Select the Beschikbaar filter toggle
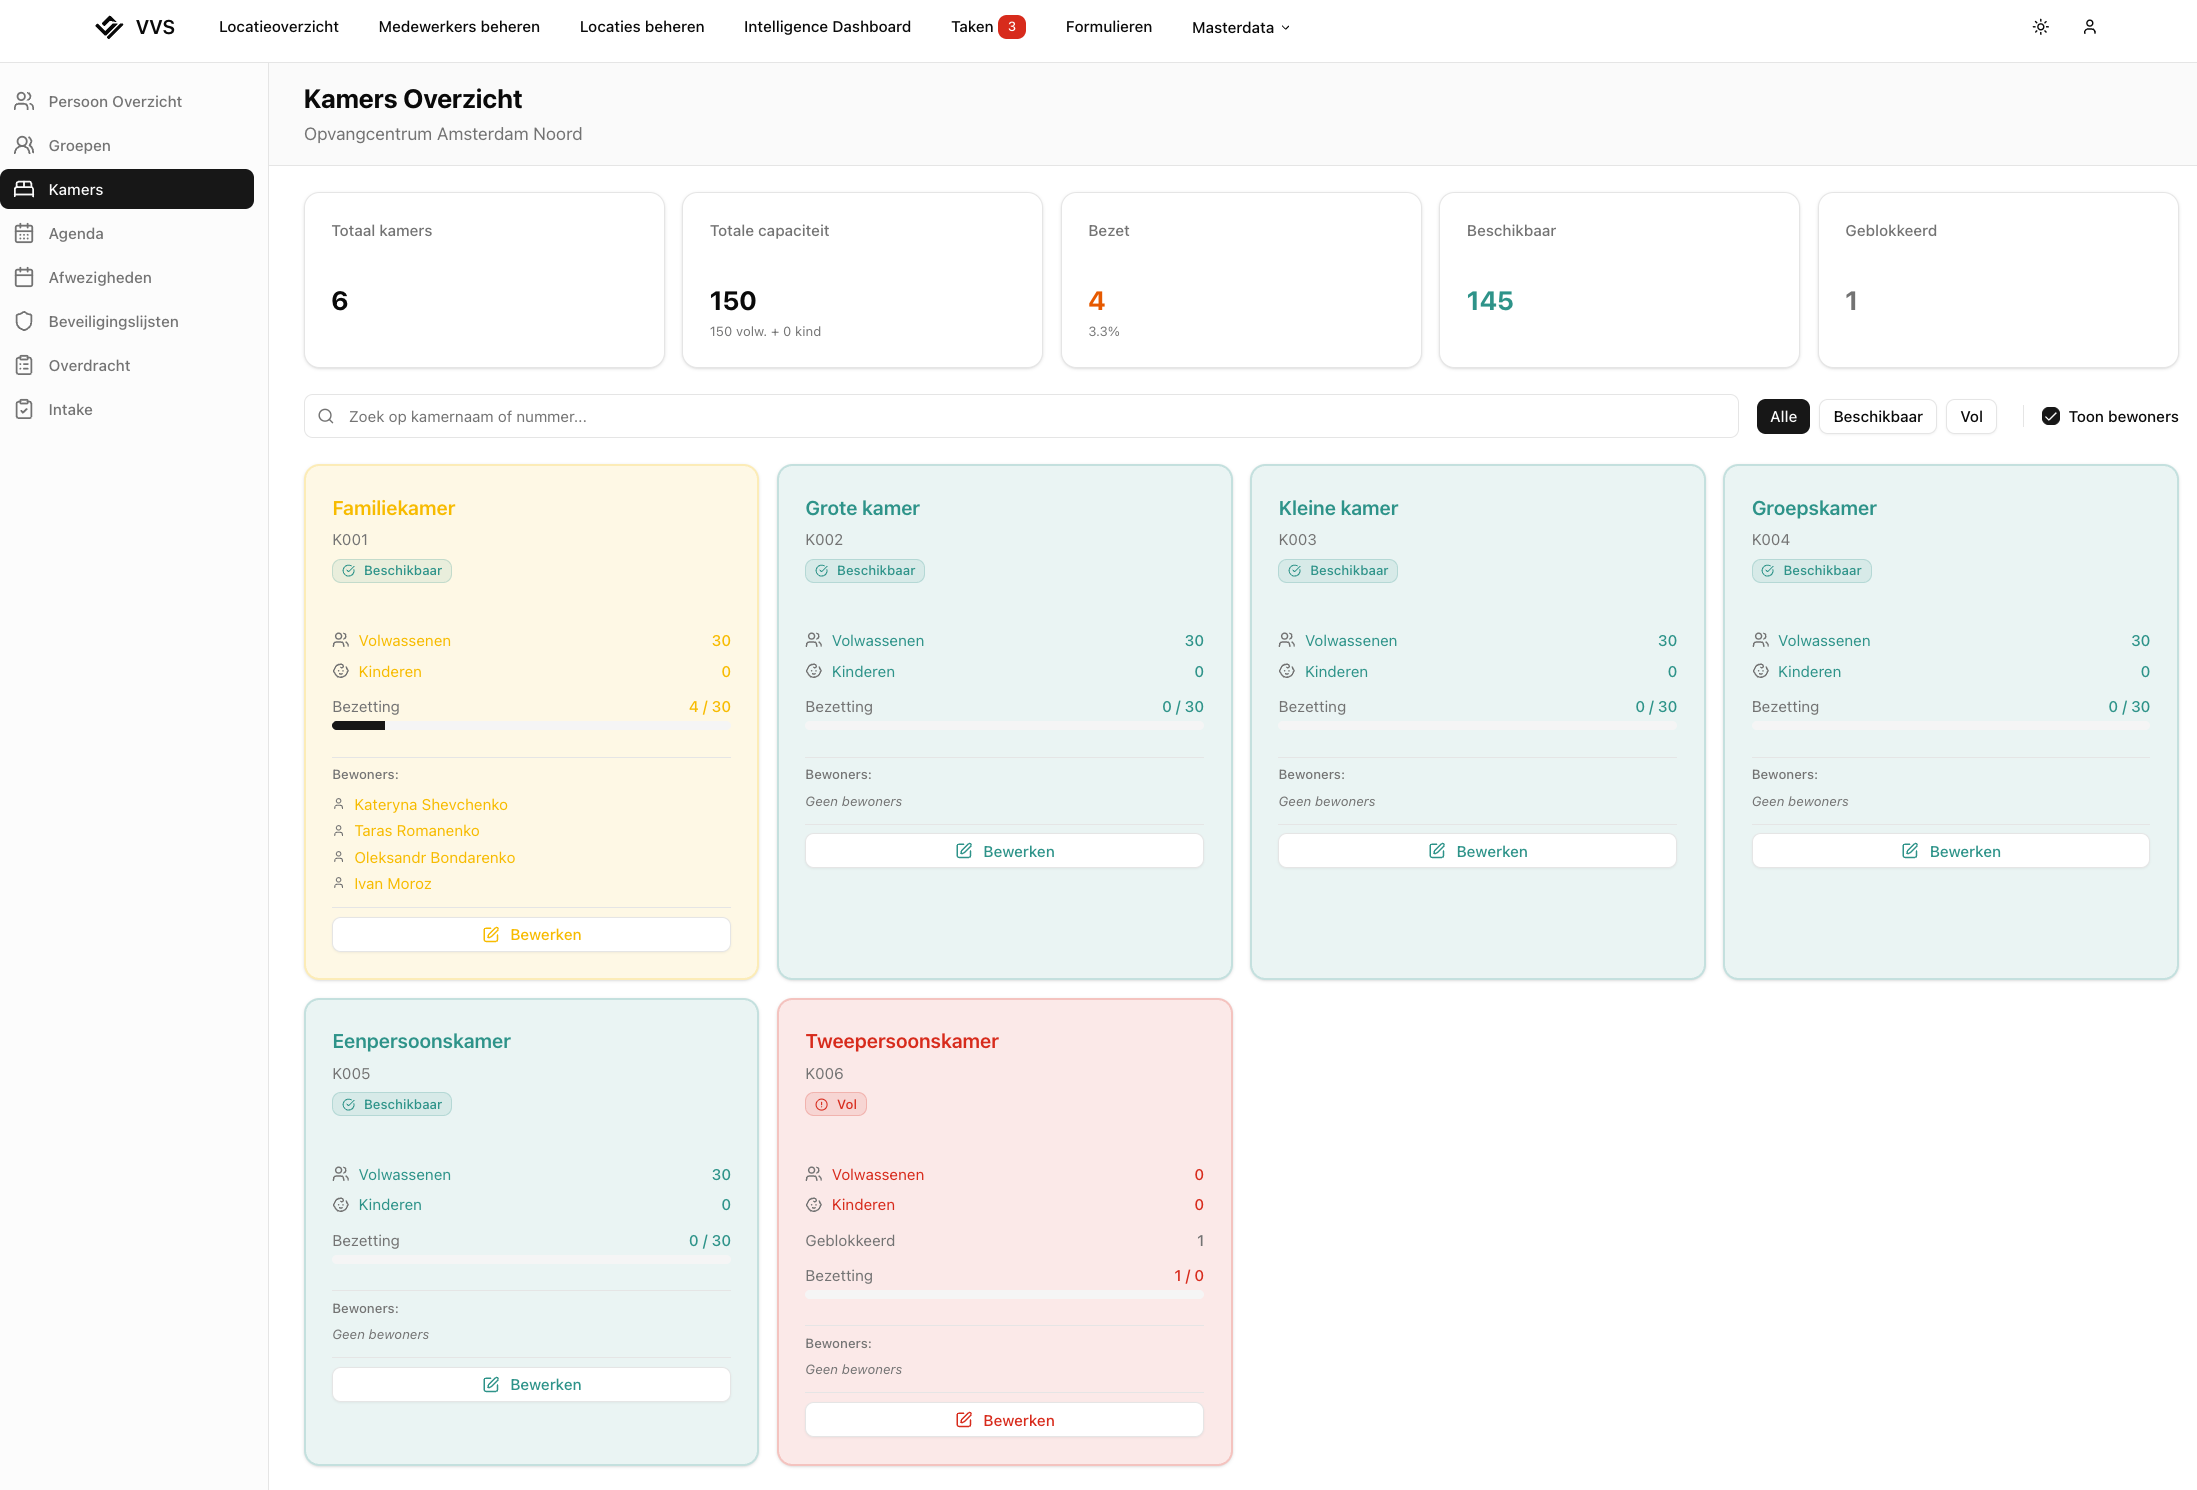This screenshot has height=1490, width=2197. 1877,416
